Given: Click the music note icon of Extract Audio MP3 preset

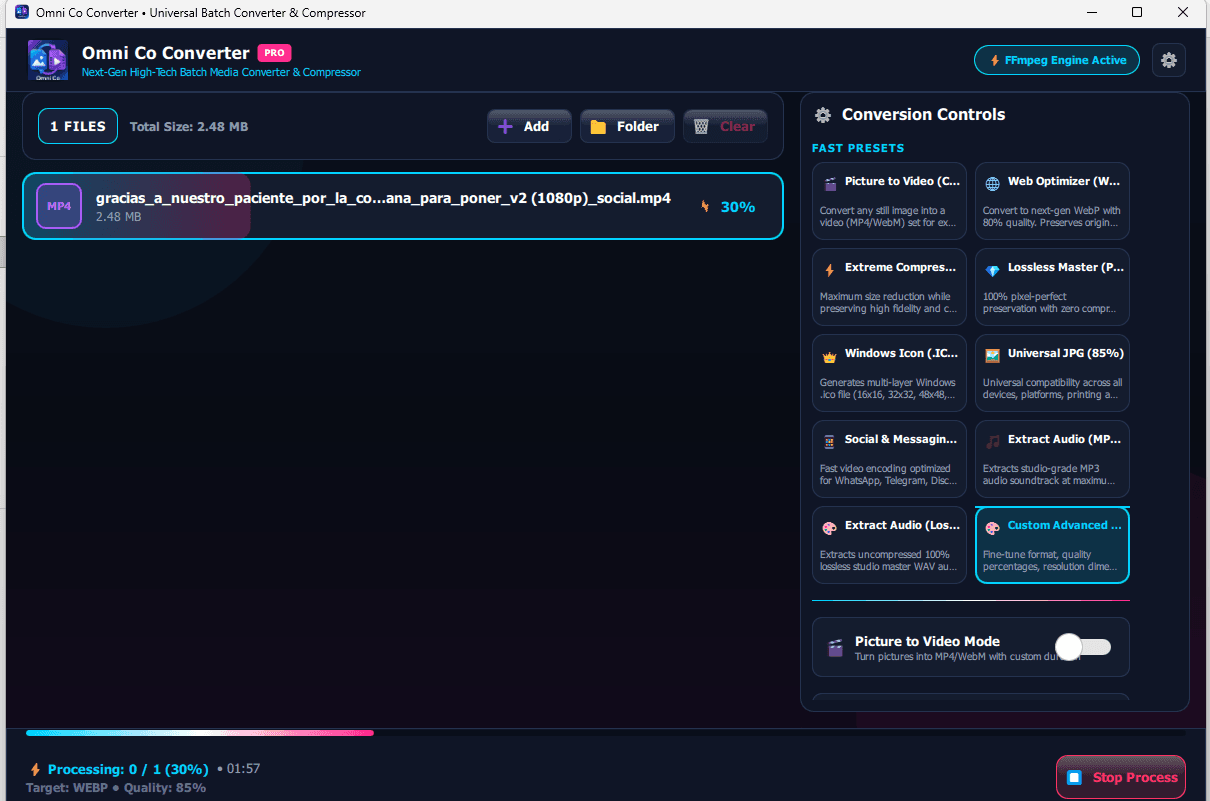Looking at the screenshot, I should pyautogui.click(x=992, y=441).
